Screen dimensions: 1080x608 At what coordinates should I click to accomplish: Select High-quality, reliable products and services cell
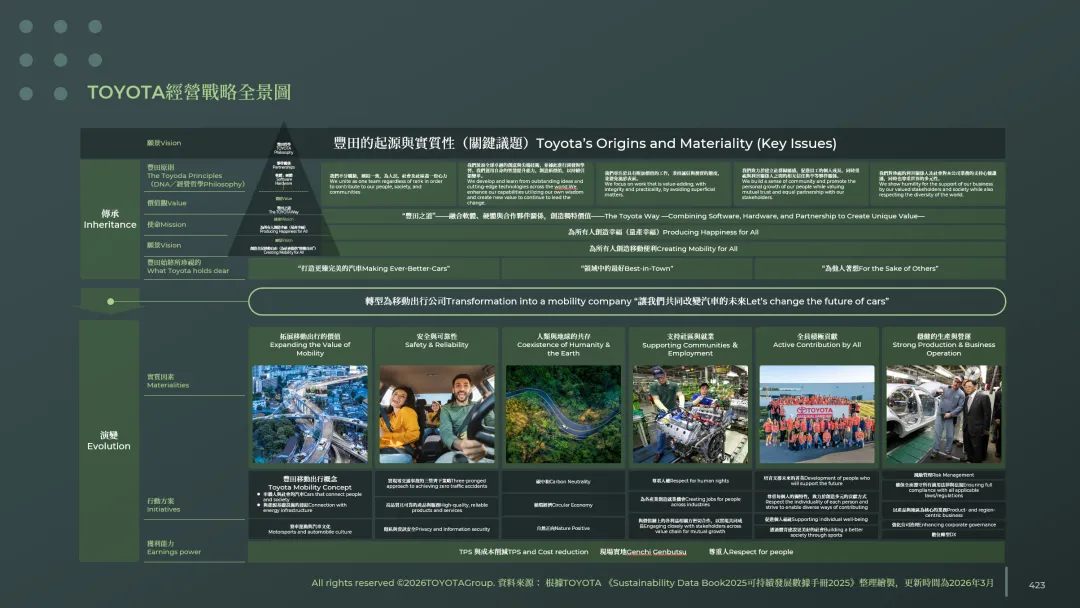pyautogui.click(x=437, y=507)
